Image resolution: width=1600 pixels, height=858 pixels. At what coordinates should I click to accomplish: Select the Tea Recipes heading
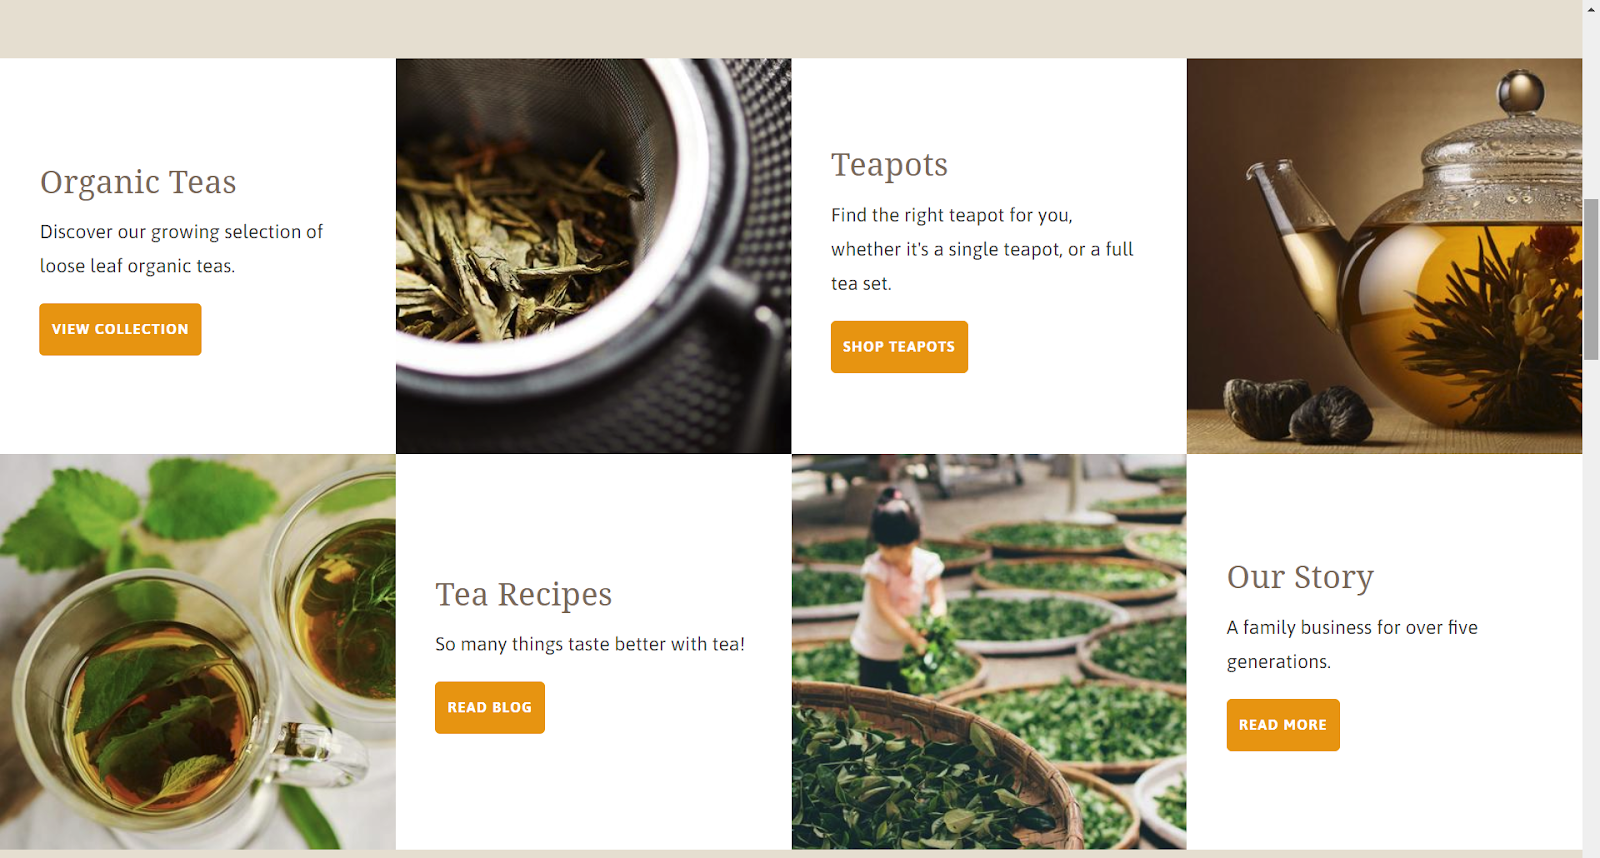[523, 595]
